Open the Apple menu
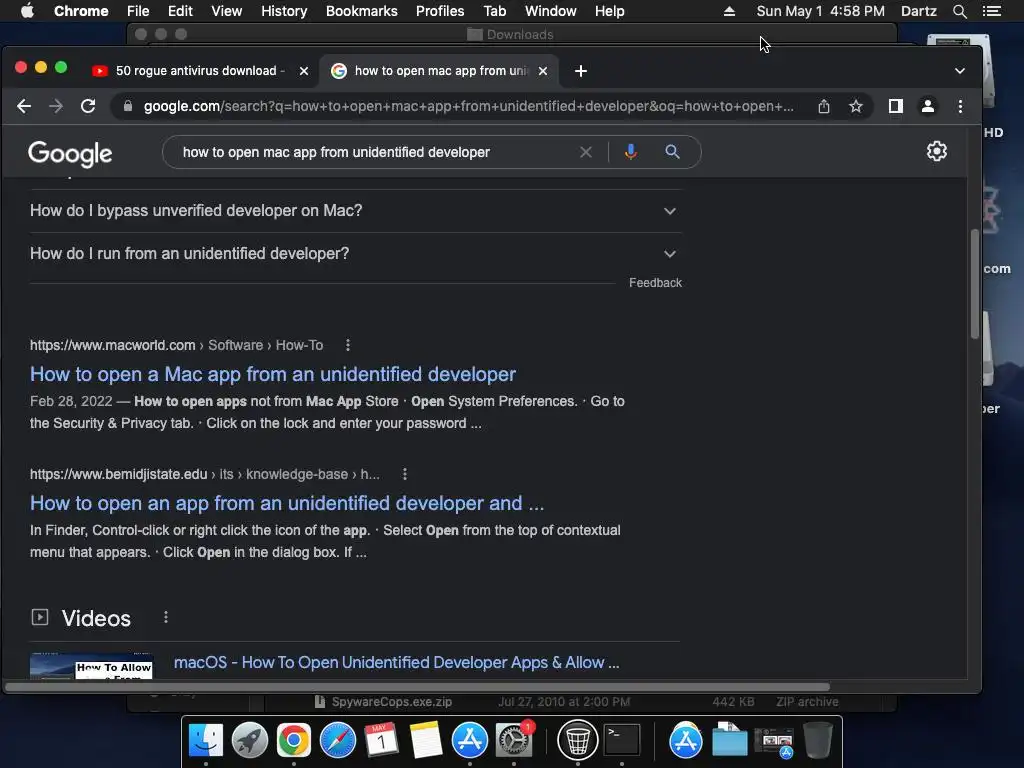Viewport: 1024px width, 768px height. pyautogui.click(x=27, y=11)
